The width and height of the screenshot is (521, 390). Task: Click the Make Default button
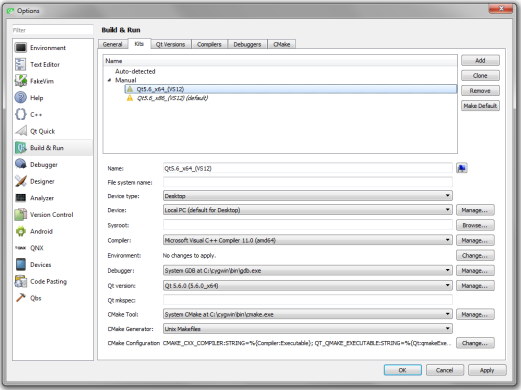[x=480, y=106]
